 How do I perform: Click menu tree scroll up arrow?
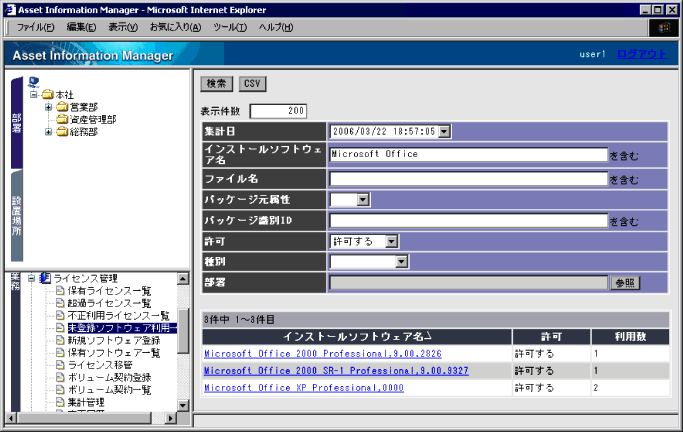pos(183,278)
